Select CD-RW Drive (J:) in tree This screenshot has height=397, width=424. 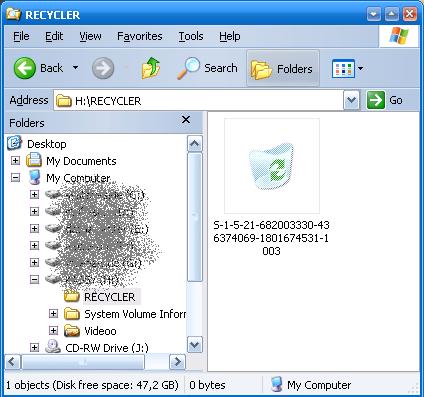(107, 348)
